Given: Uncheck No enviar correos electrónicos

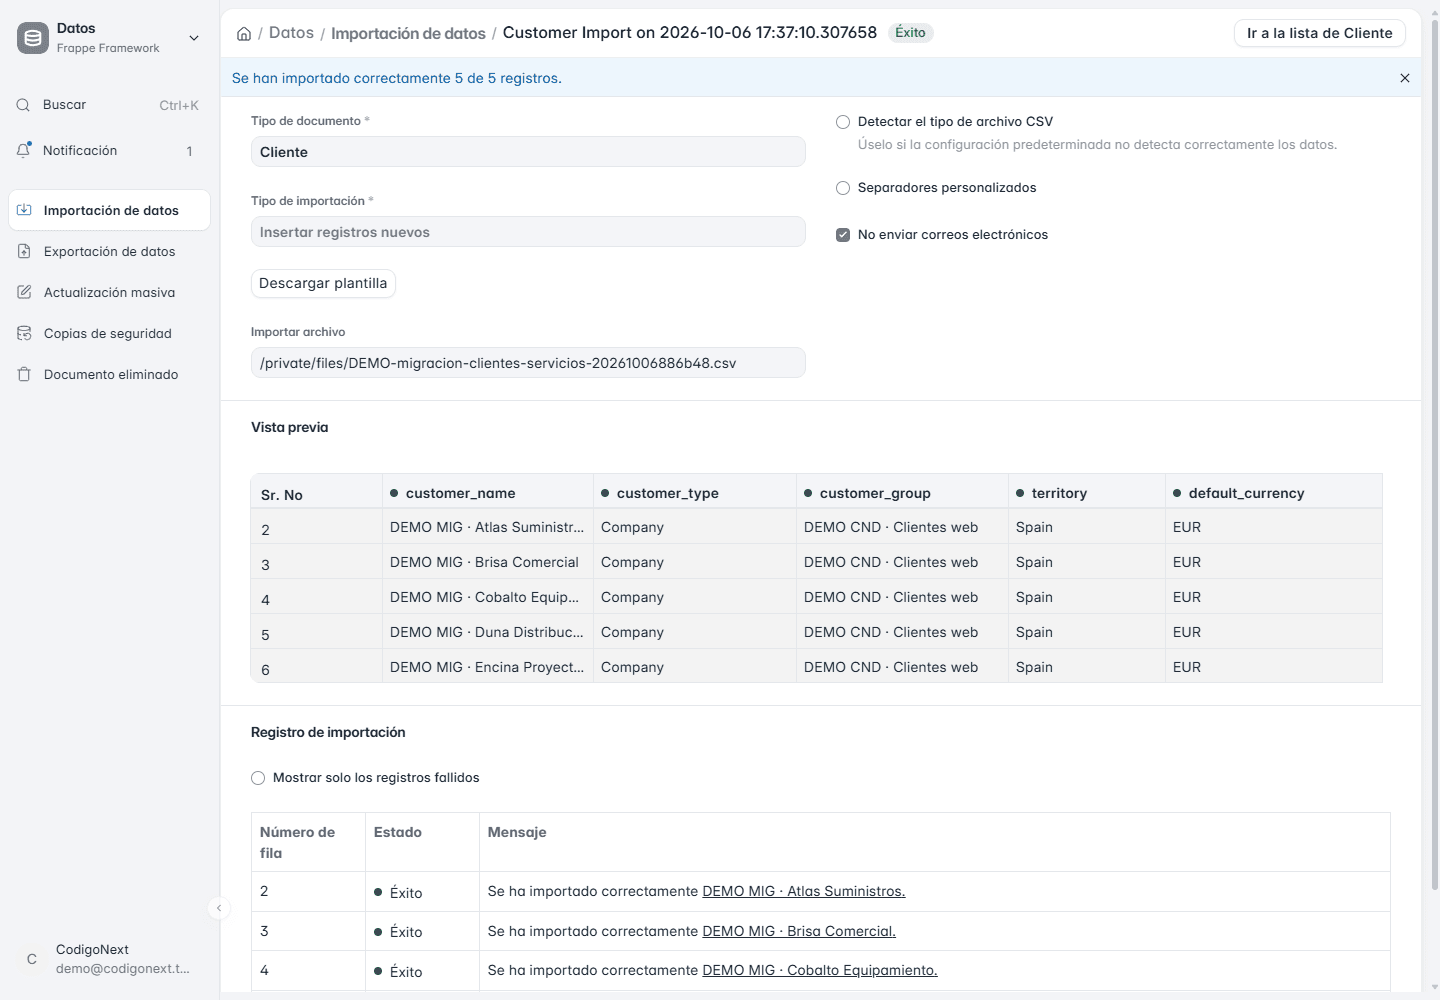Looking at the screenshot, I should click(x=843, y=235).
